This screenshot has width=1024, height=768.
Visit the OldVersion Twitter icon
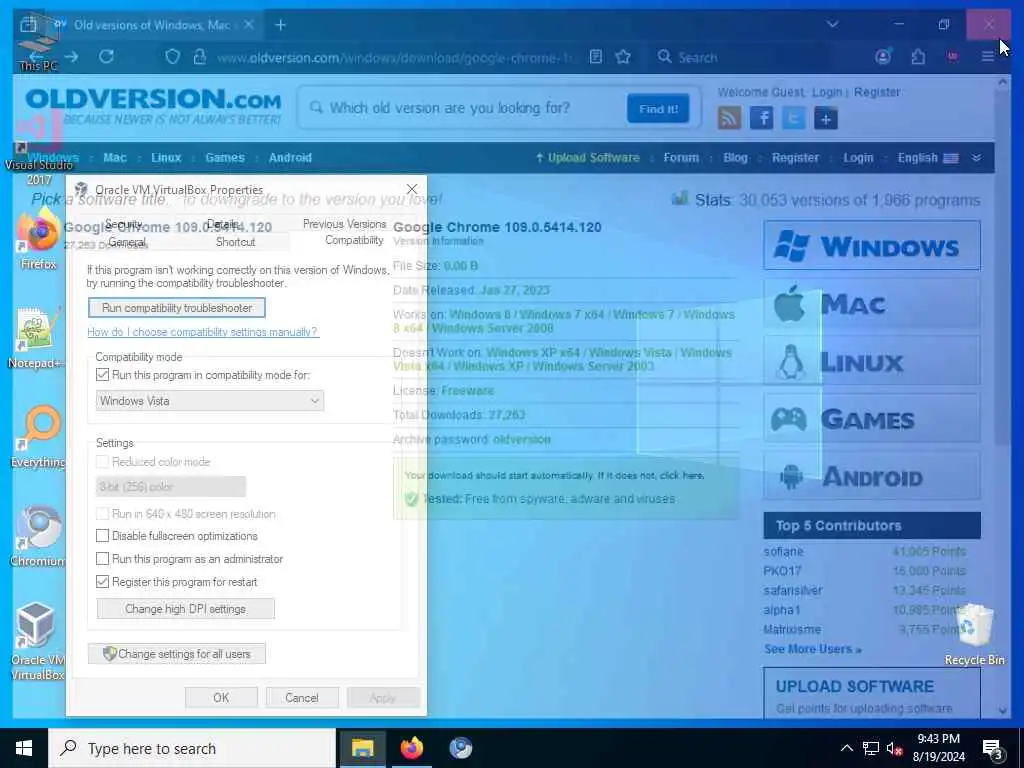[x=793, y=118]
